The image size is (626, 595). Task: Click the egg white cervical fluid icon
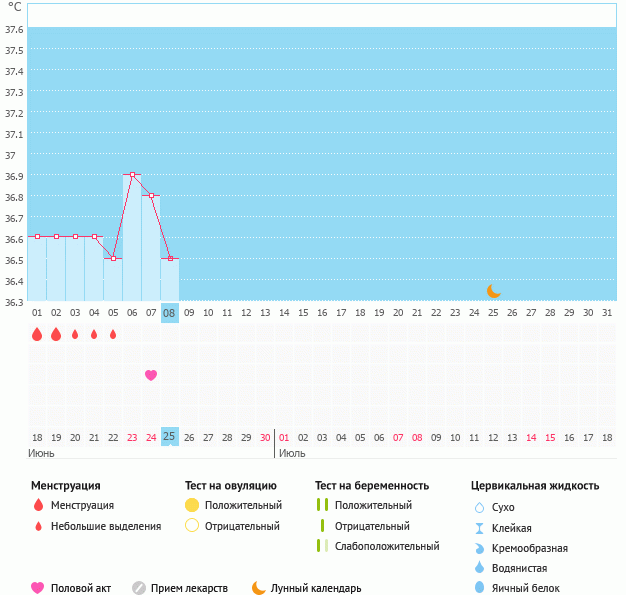coord(479,588)
